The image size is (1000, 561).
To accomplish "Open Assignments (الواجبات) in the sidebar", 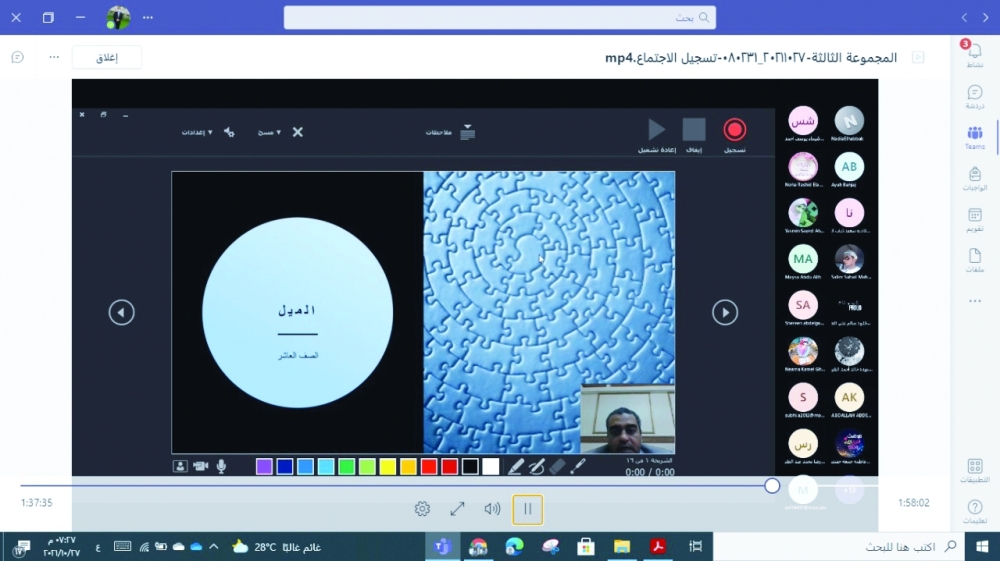I will 974,178.
